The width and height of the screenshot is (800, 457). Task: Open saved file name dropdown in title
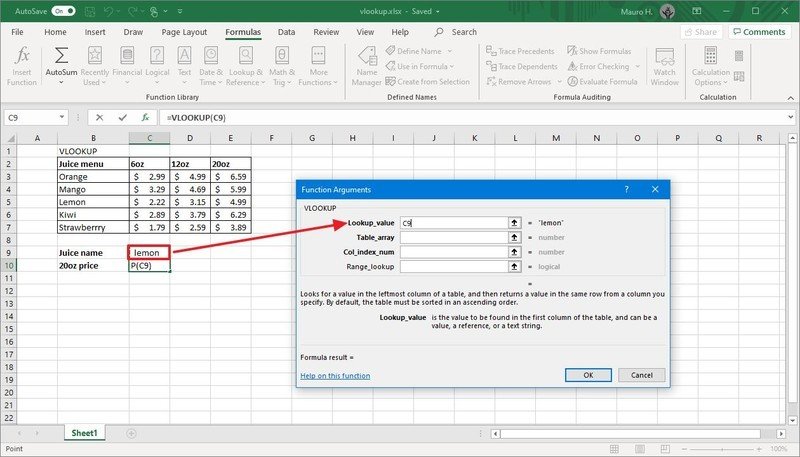click(x=438, y=11)
